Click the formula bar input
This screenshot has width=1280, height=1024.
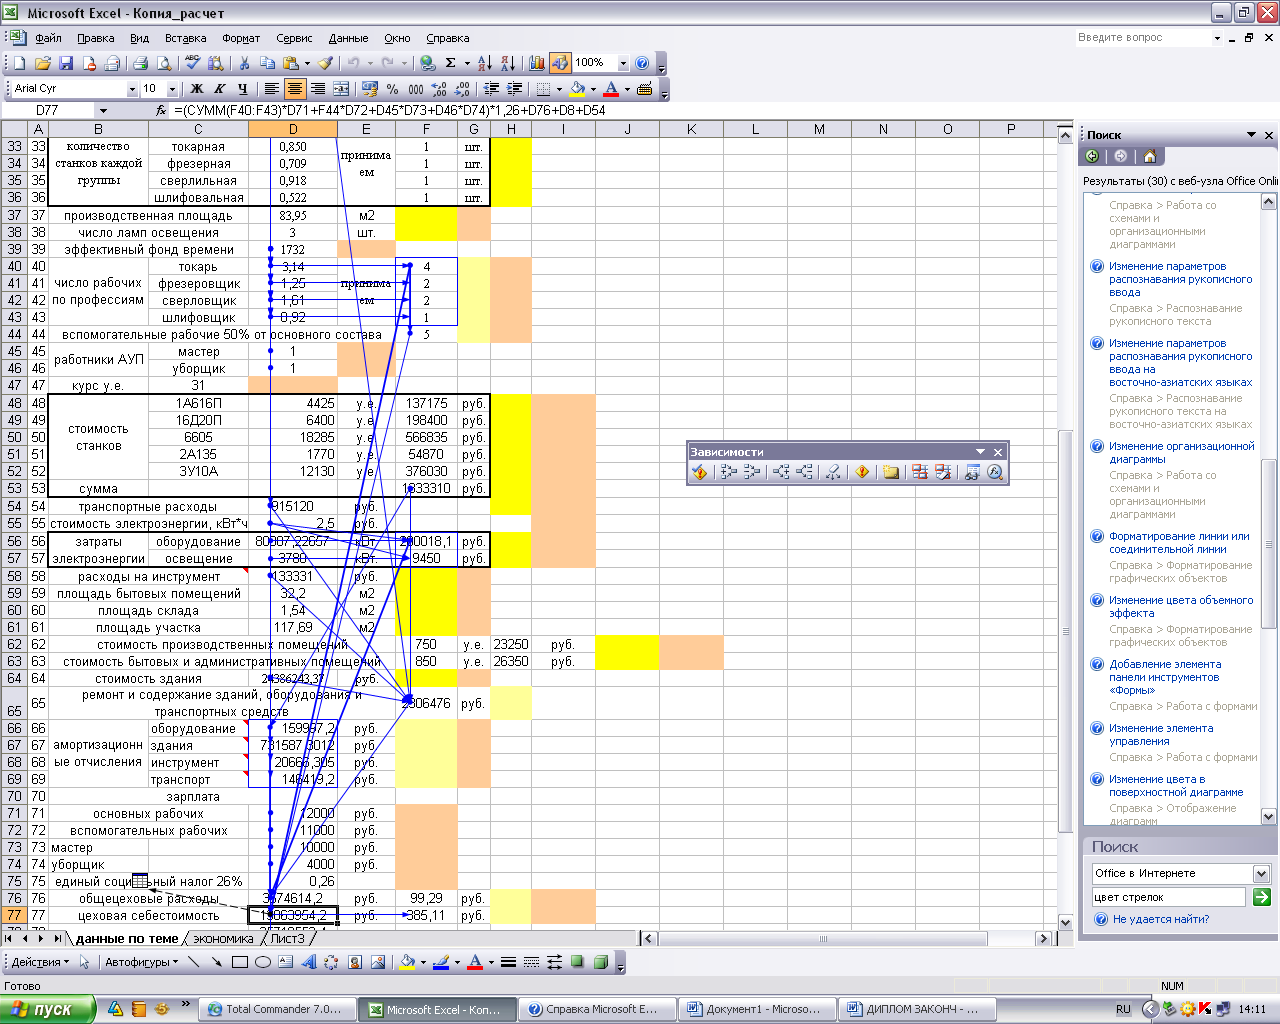click(620, 111)
